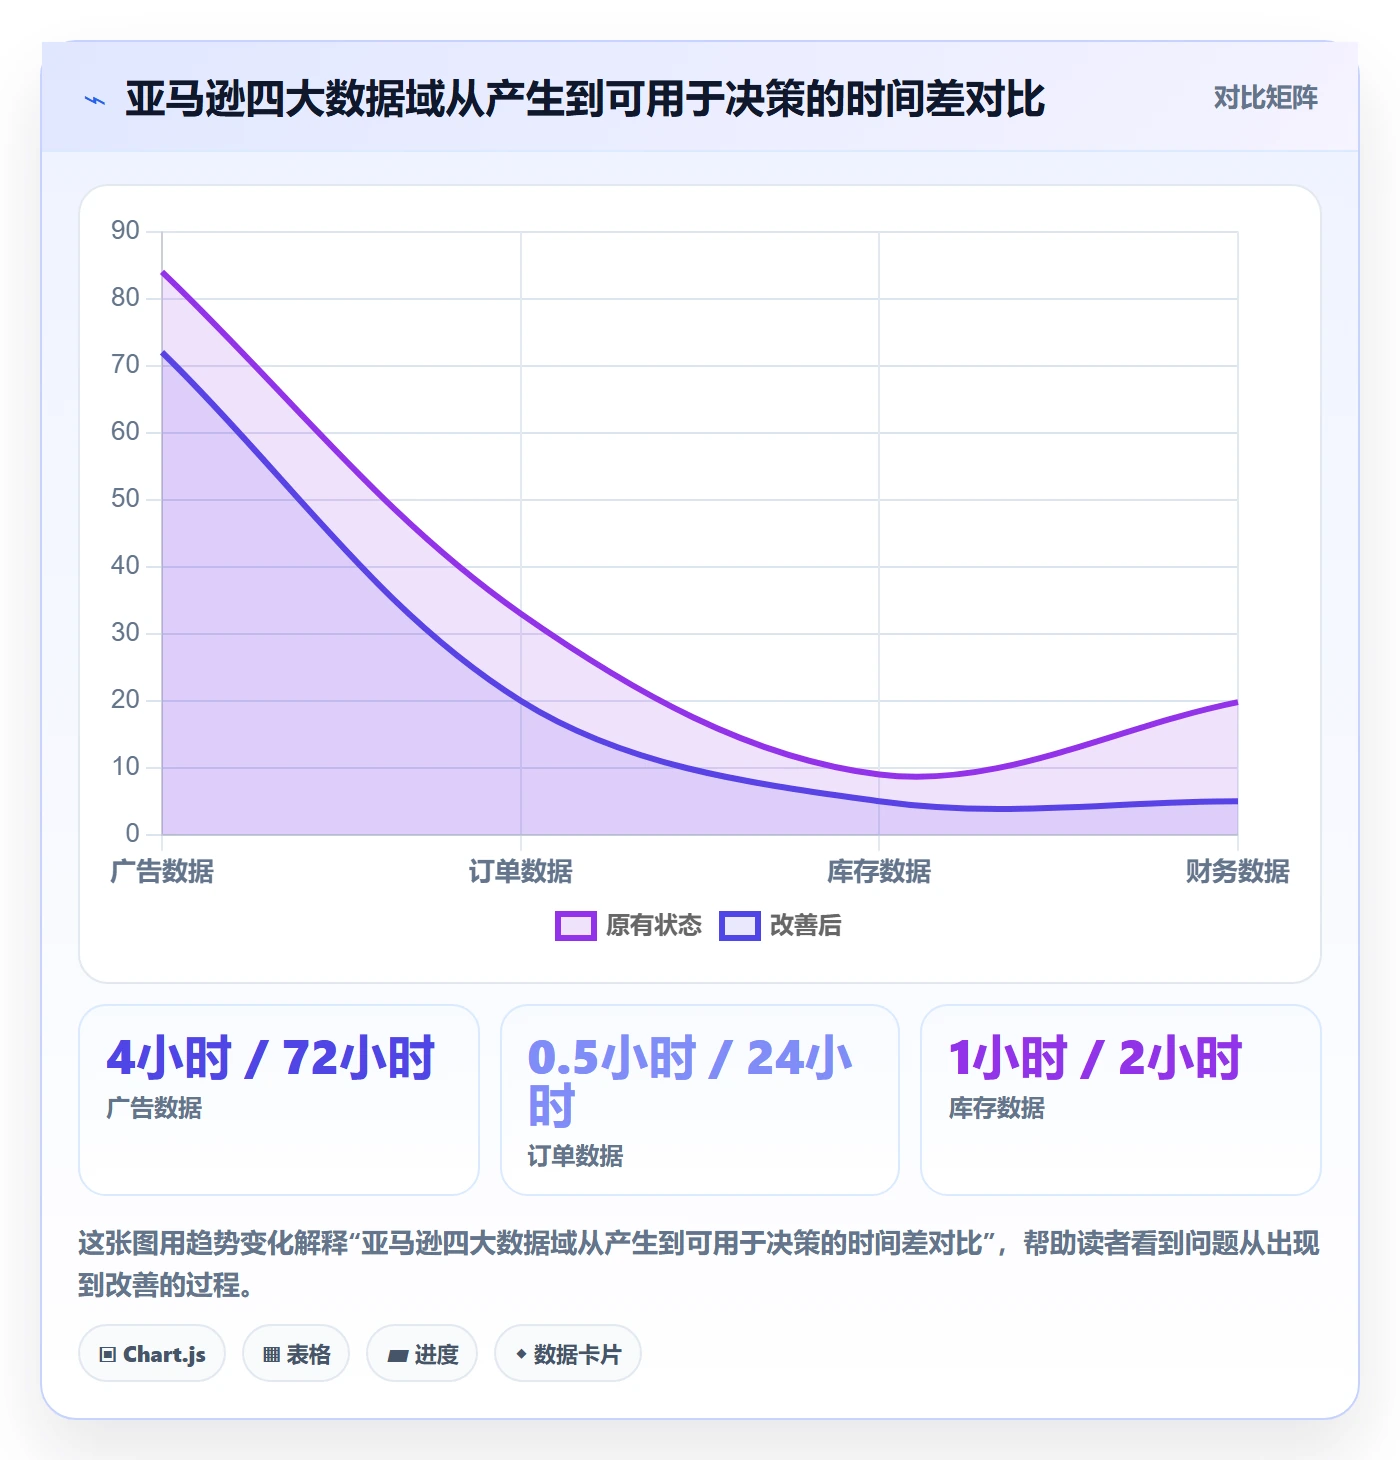The width and height of the screenshot is (1400, 1460).
Task: Toggle the 改善后 legend swatch
Action: 740,926
